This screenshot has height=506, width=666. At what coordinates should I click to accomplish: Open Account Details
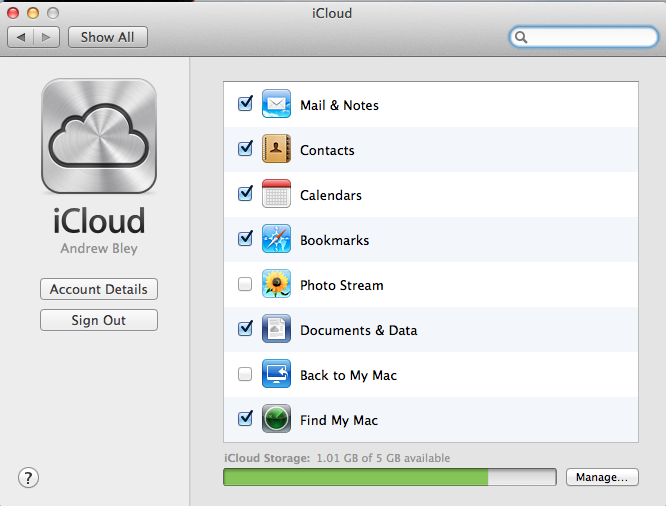pos(99,289)
